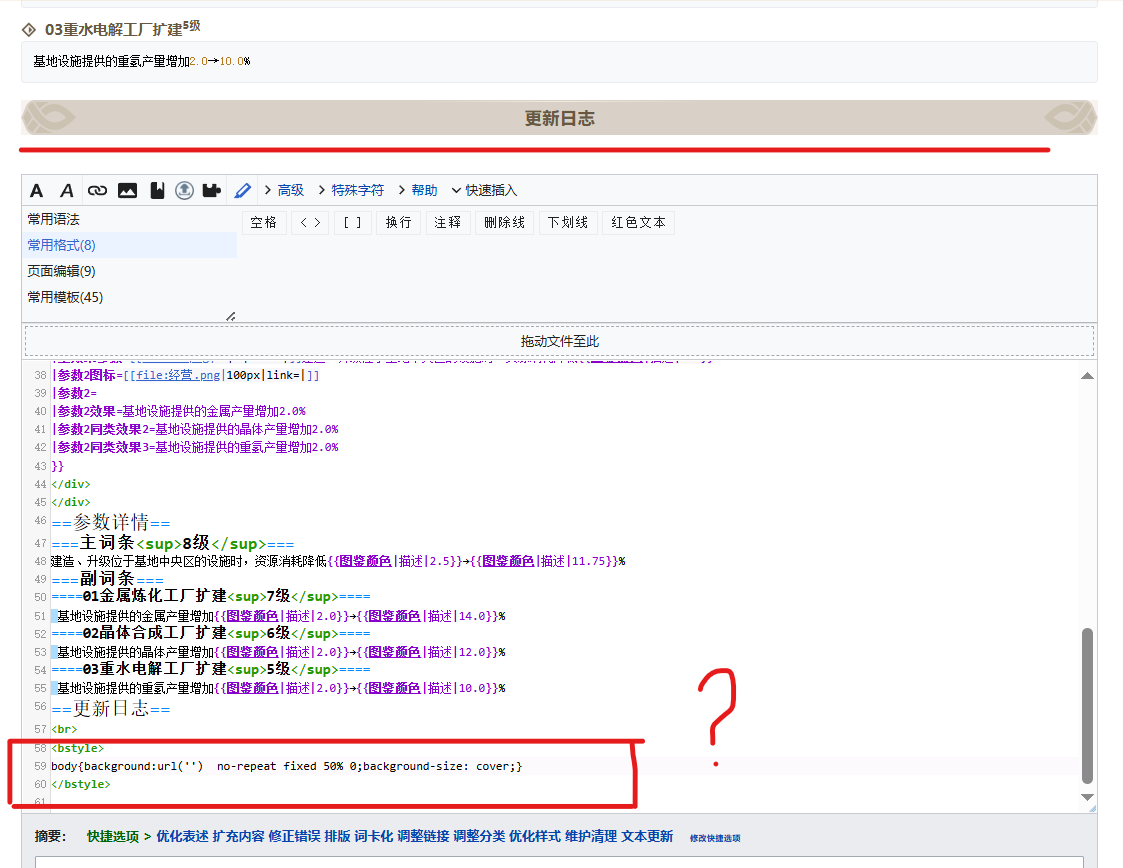Insert a 空格 from quick insert
The width and height of the screenshot is (1123, 868).
(x=264, y=223)
